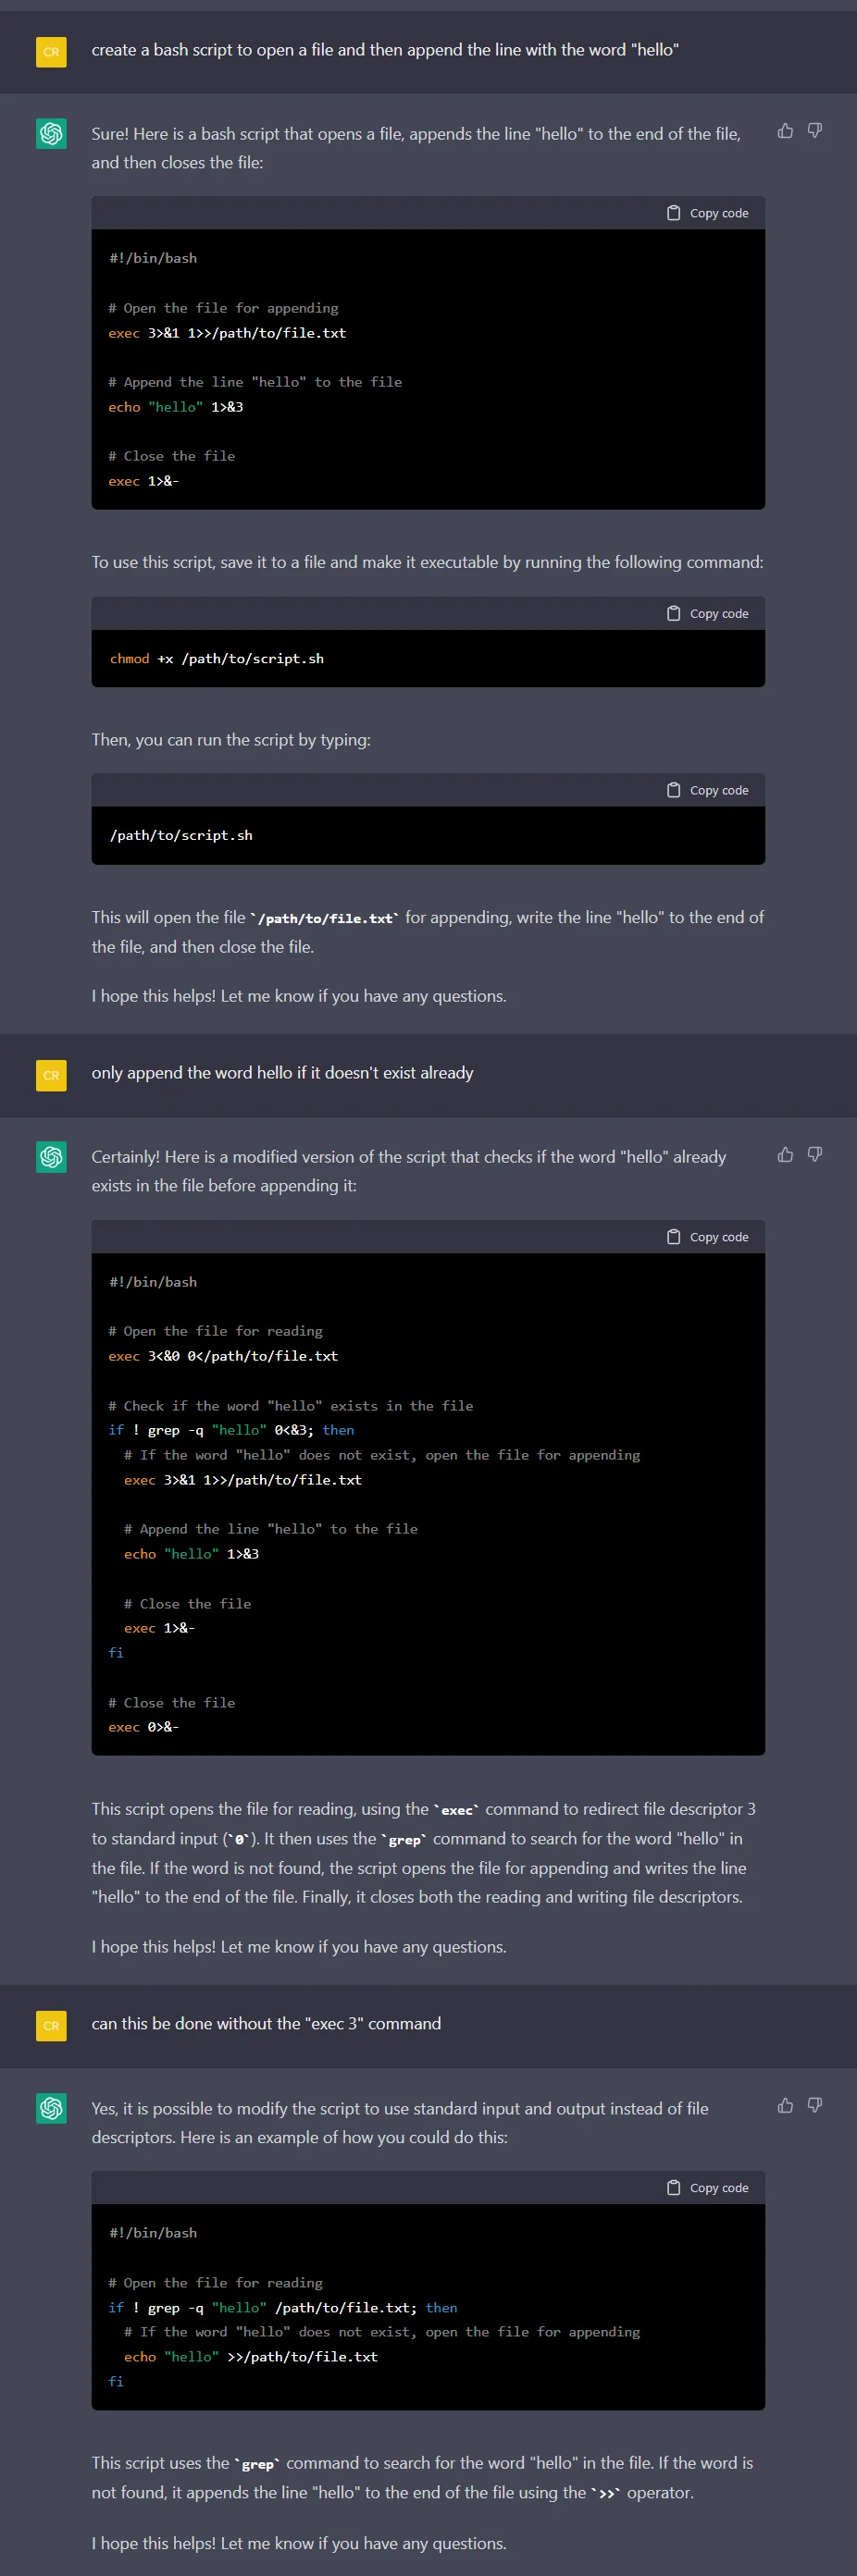Dislike the reply starting "Certainly! Here is a modified version"
The image size is (857, 2576).
tap(815, 1155)
